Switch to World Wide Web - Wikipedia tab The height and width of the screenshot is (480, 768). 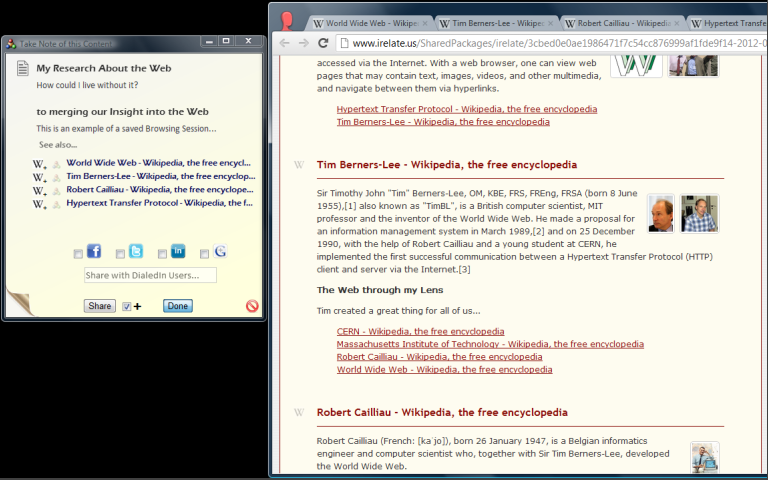[371, 23]
